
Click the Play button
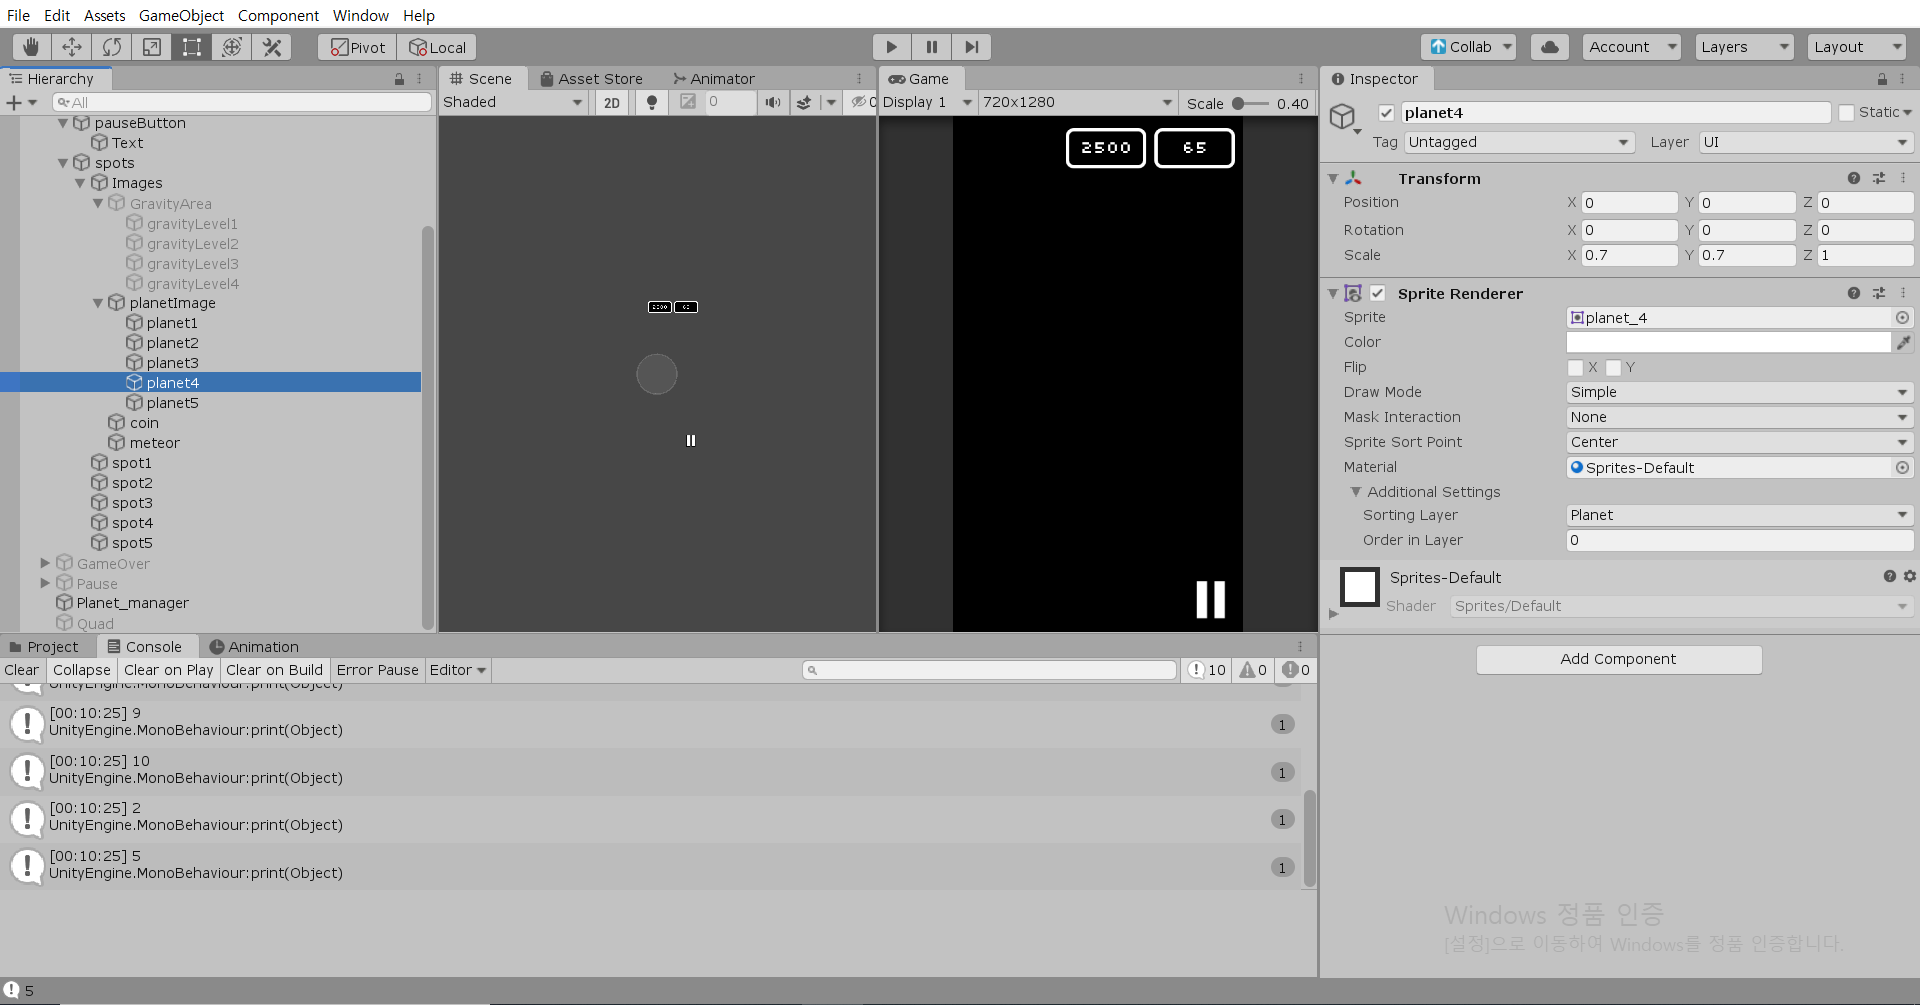click(891, 47)
